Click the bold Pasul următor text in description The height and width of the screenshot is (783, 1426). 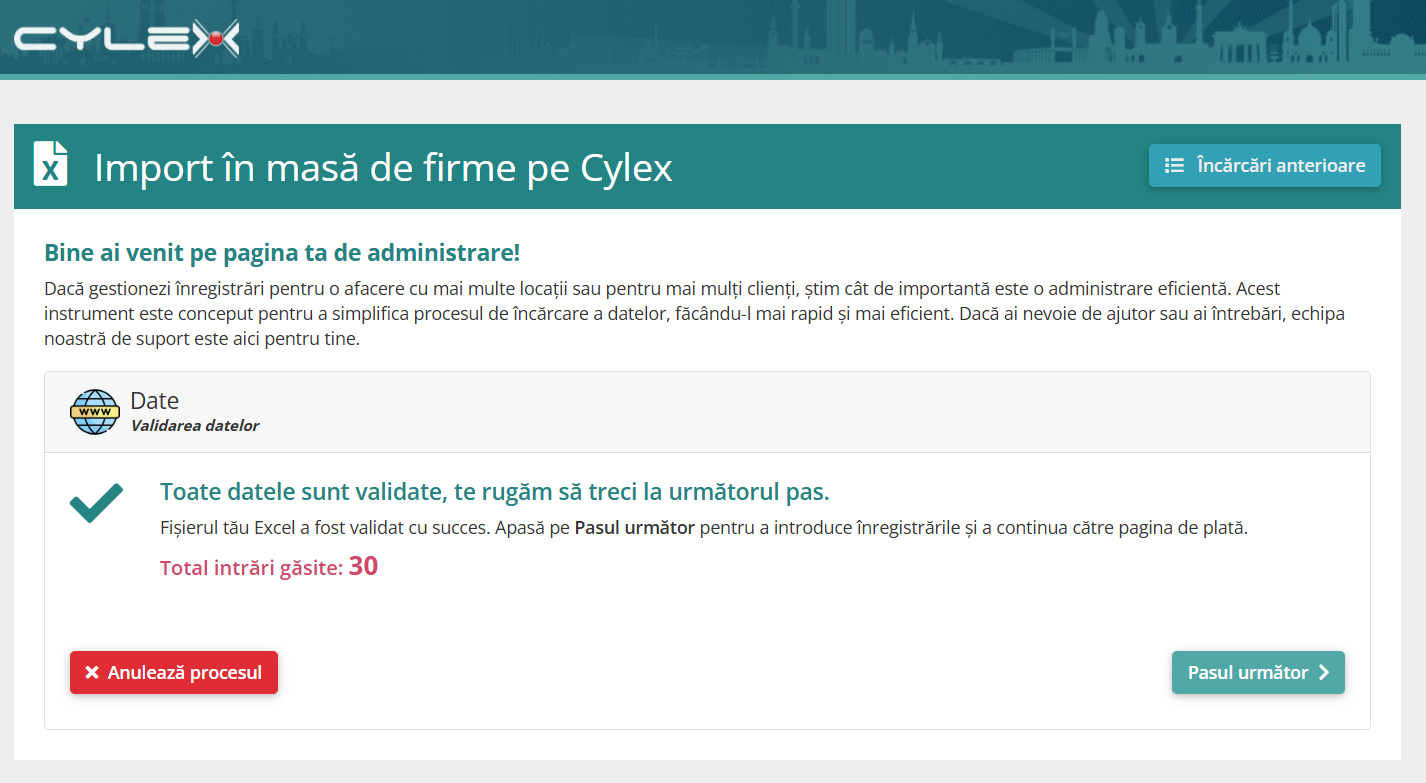(x=635, y=528)
